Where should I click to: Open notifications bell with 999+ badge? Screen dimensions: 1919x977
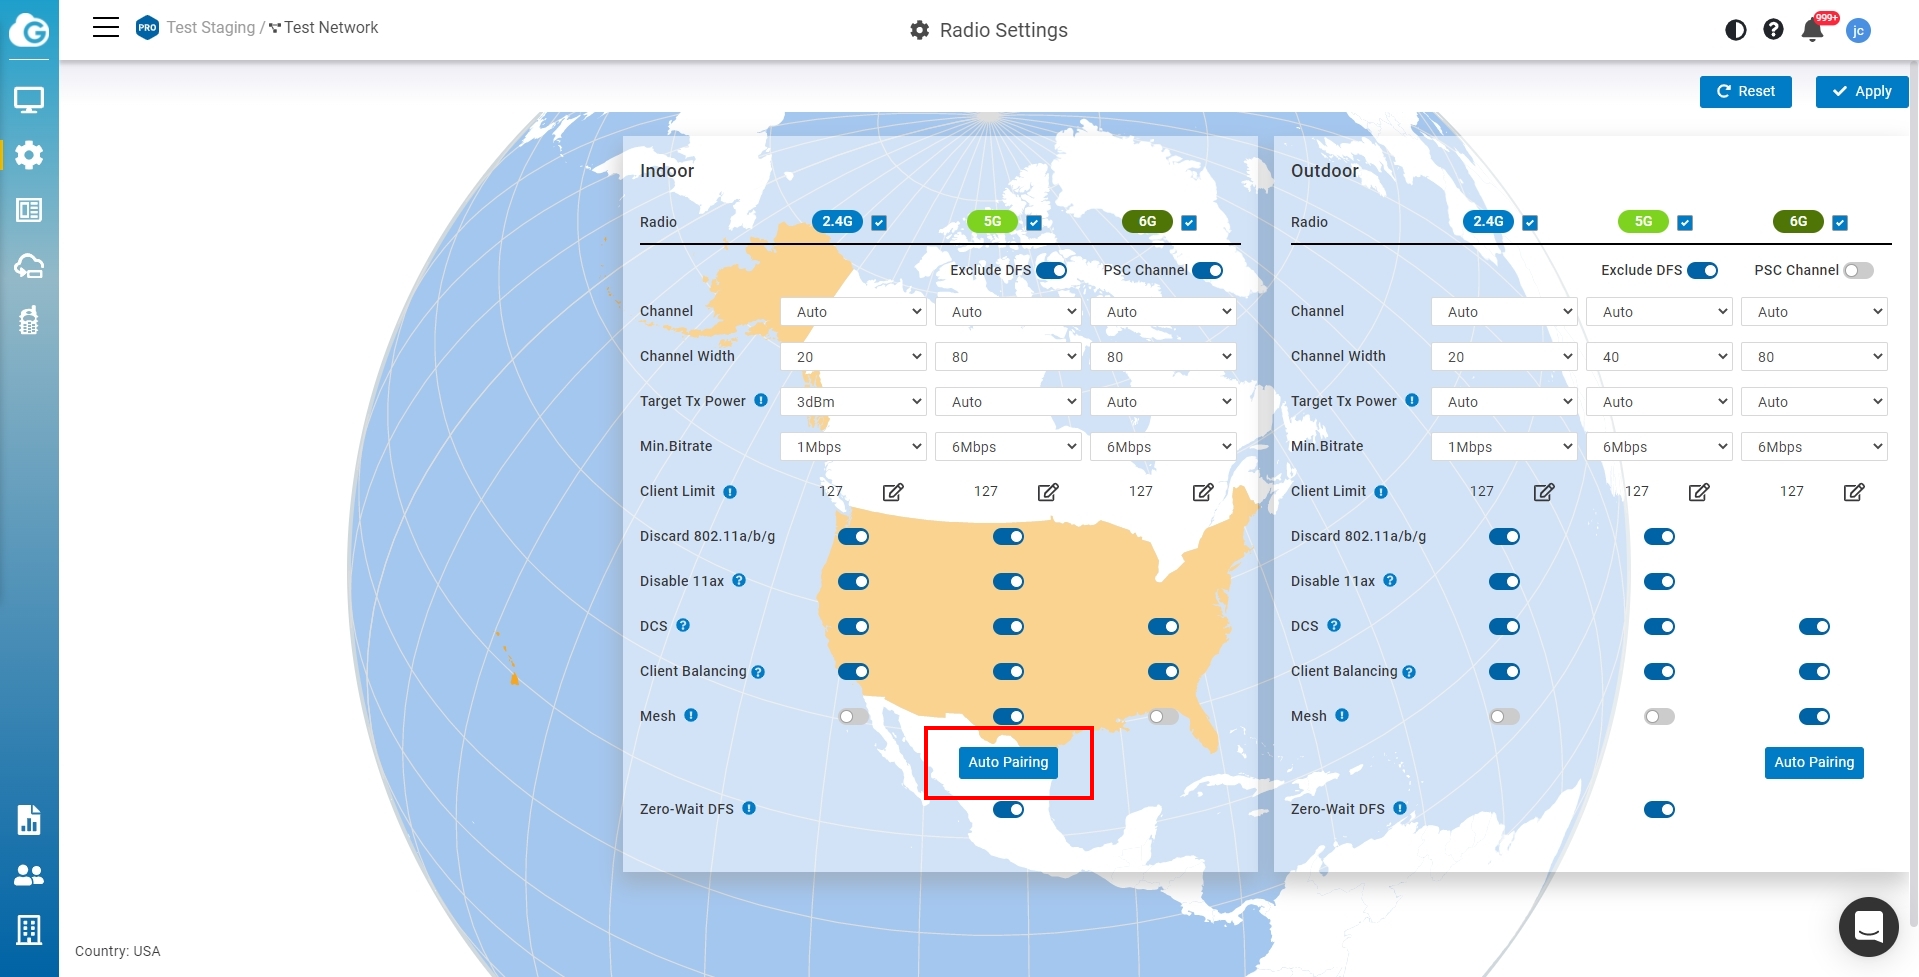point(1814,29)
